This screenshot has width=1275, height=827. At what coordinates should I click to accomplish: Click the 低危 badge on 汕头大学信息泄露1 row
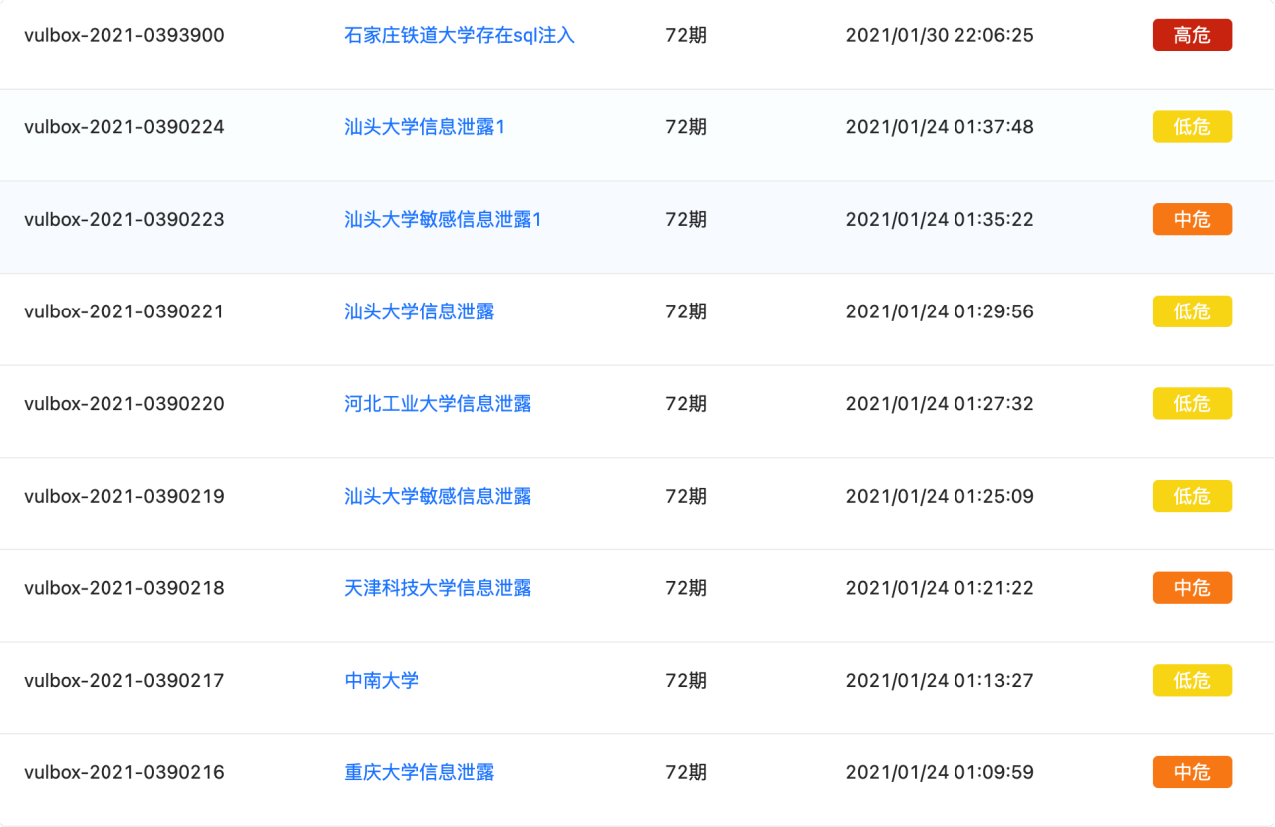coord(1192,127)
